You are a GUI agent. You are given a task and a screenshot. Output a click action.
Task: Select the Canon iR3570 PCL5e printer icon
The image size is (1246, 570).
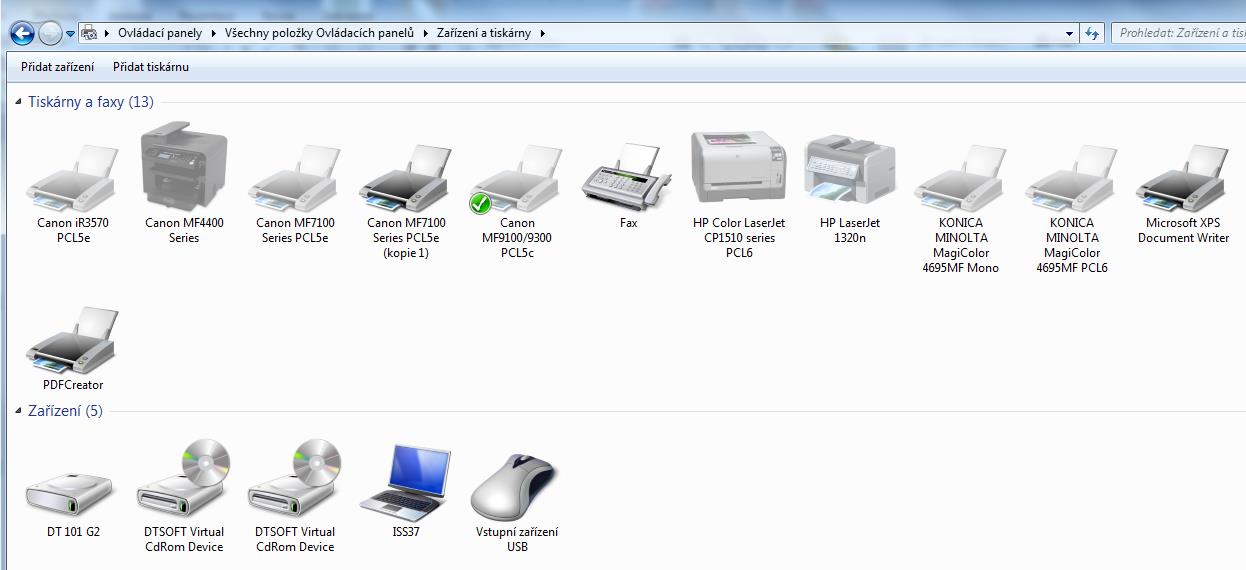(x=73, y=178)
